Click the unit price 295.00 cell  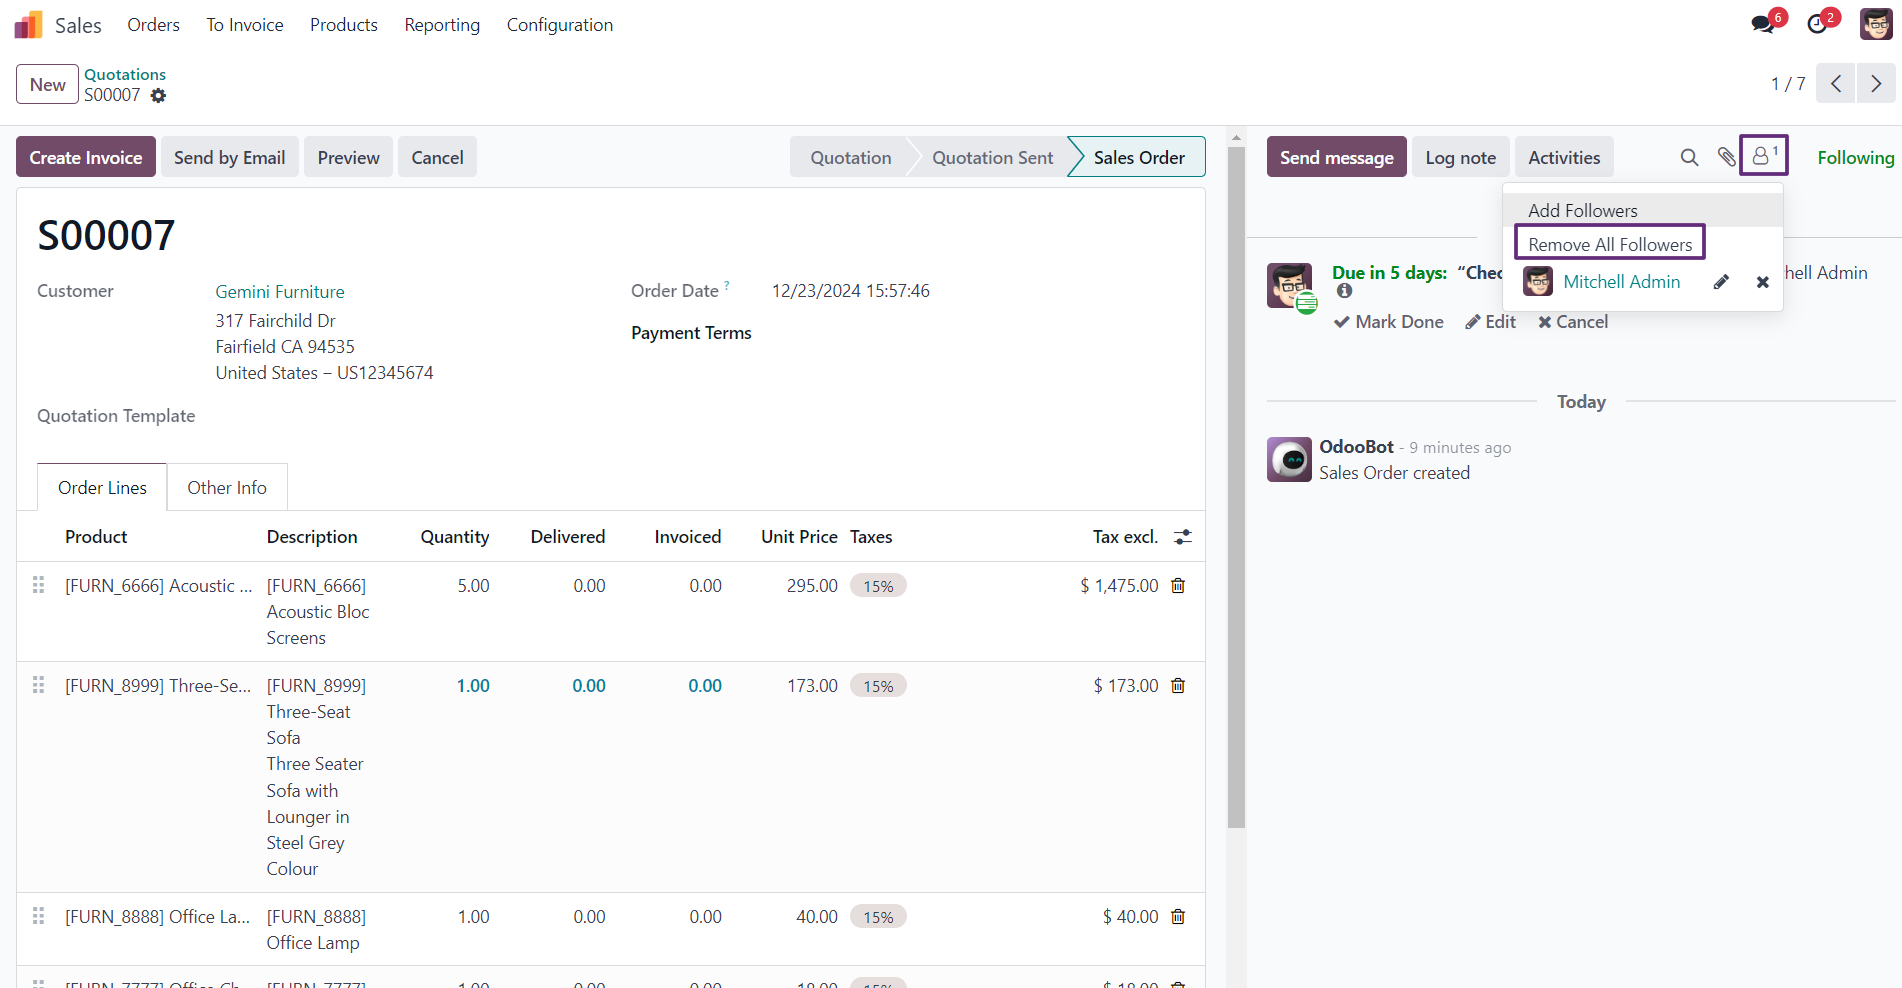click(x=812, y=586)
